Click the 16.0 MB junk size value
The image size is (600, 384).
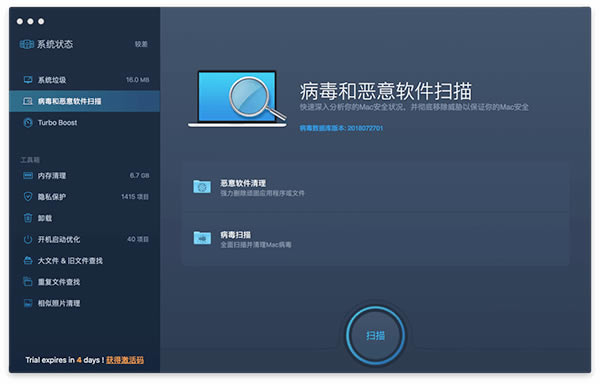pyautogui.click(x=137, y=80)
